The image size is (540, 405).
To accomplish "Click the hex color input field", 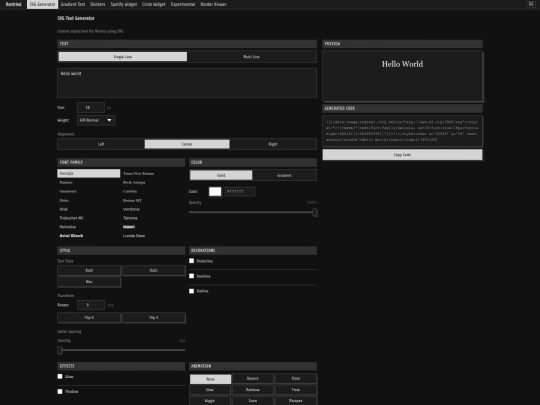I will tap(240, 191).
